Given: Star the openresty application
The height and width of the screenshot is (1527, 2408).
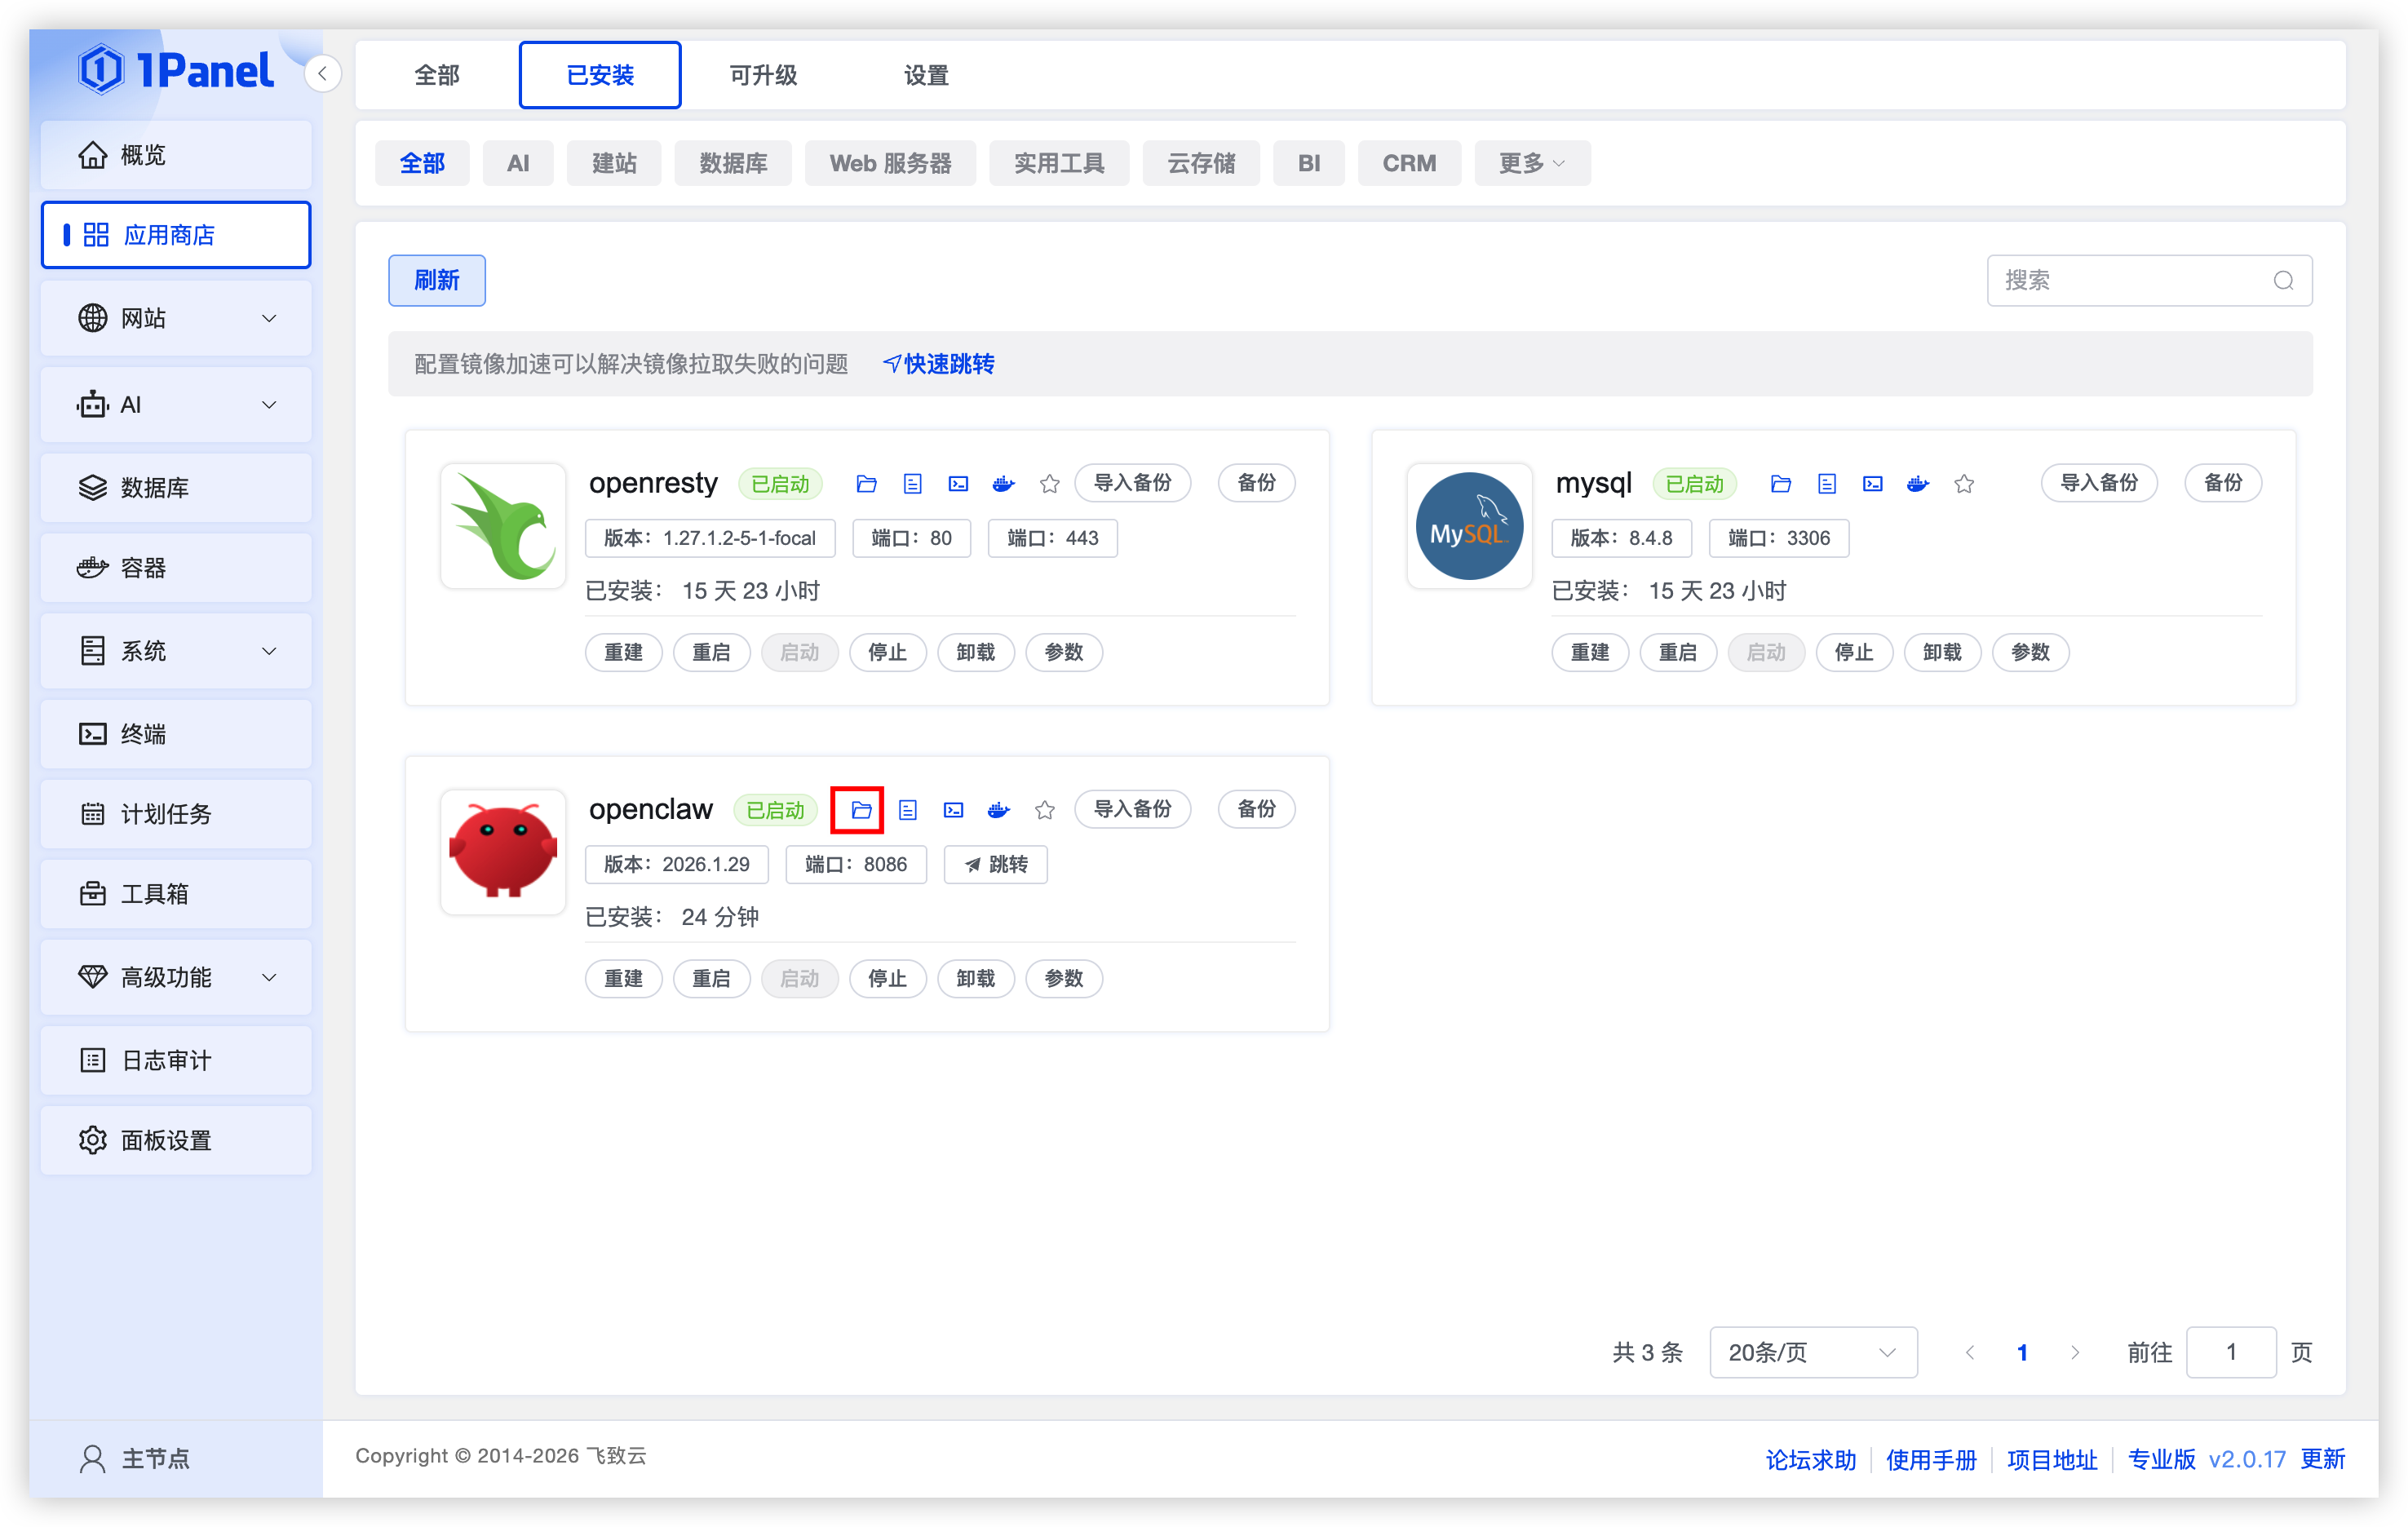Looking at the screenshot, I should click(x=1049, y=483).
